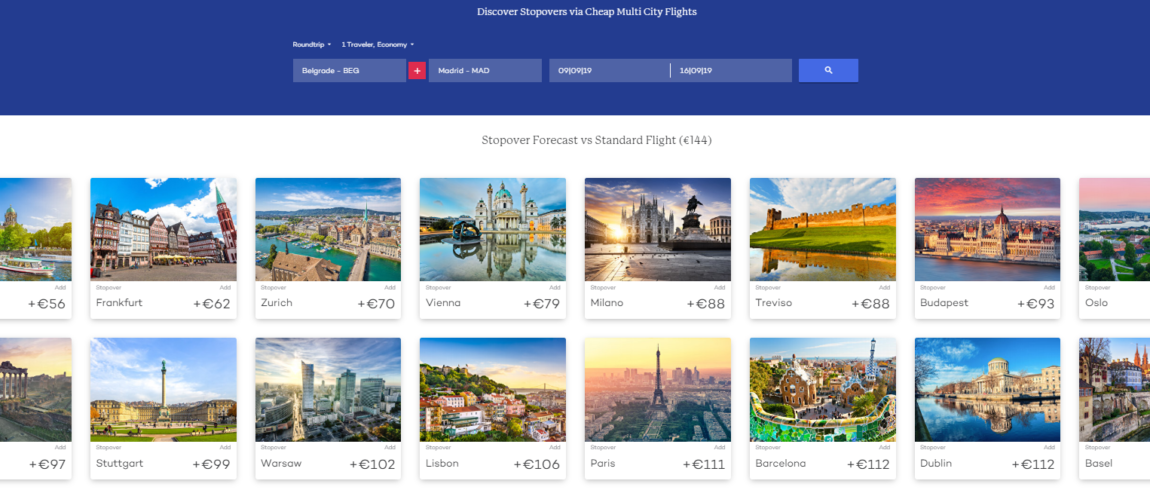Click Add on the Milano card
This screenshot has height=490, width=1150.
coord(719,288)
